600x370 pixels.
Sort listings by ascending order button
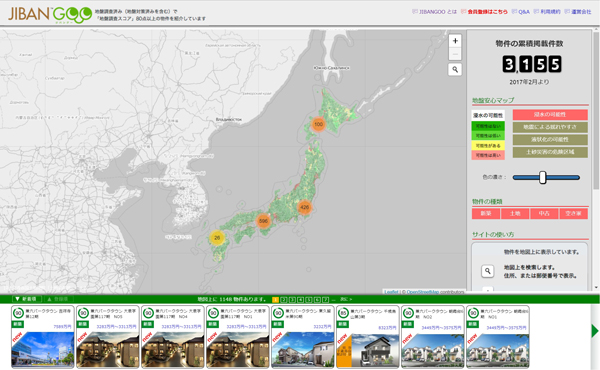[58, 299]
